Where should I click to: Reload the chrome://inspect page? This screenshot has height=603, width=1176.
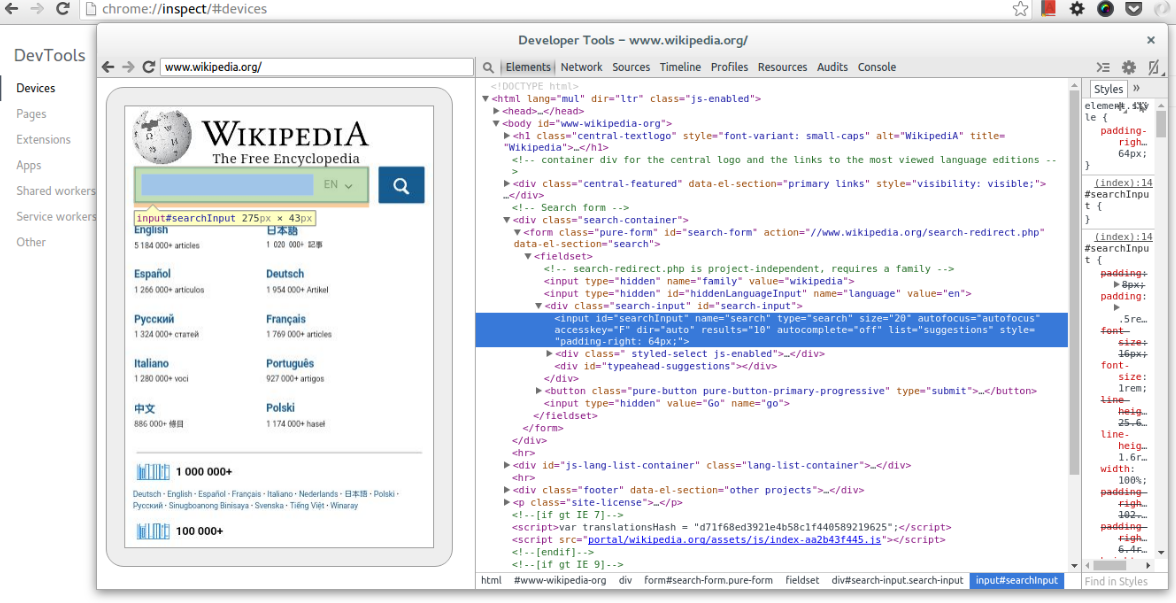tap(63, 9)
